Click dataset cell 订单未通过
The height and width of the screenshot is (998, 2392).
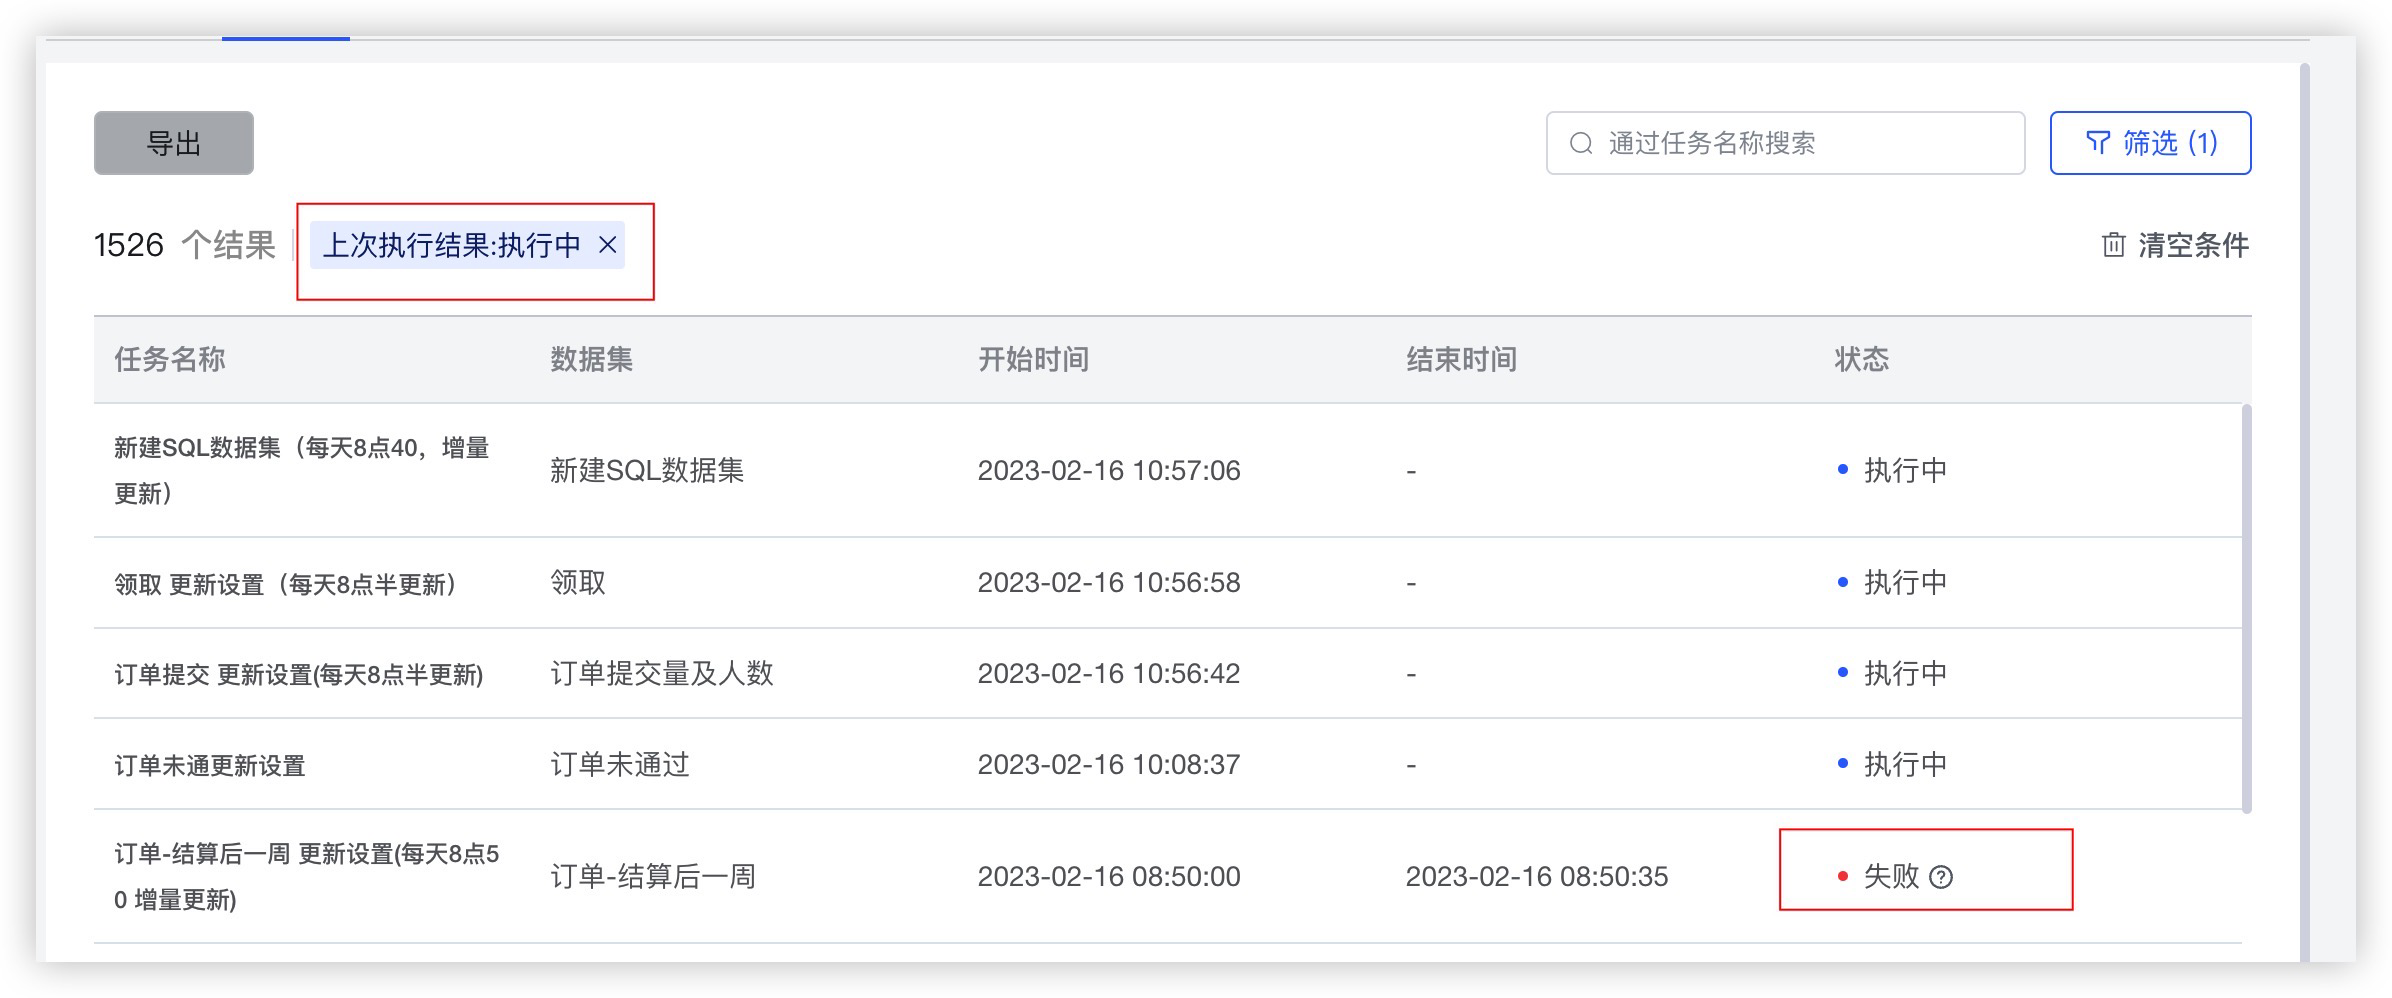click(620, 765)
